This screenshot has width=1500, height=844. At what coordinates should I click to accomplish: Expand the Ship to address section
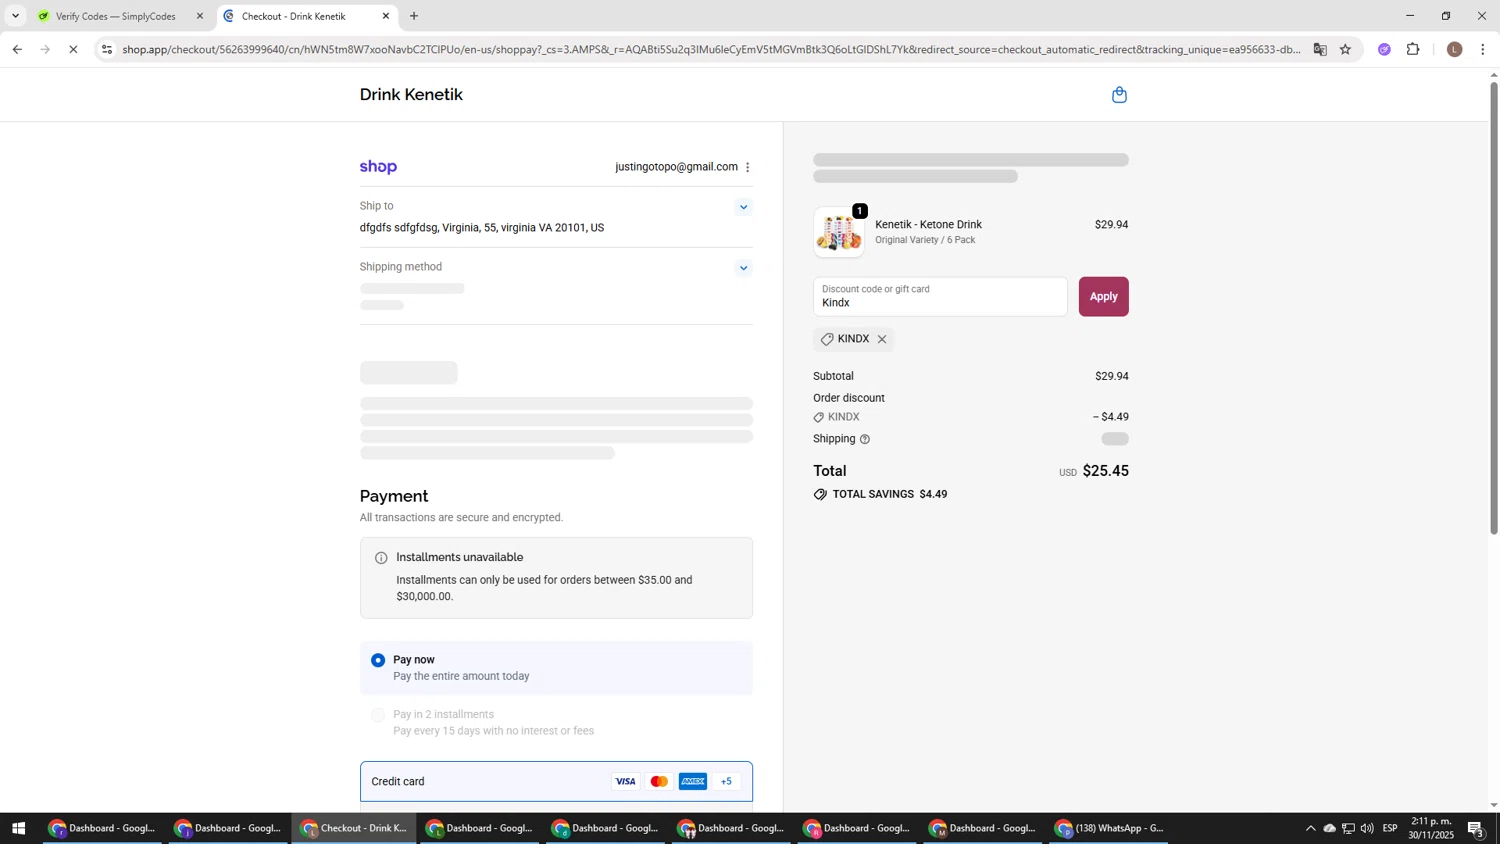pyautogui.click(x=743, y=207)
